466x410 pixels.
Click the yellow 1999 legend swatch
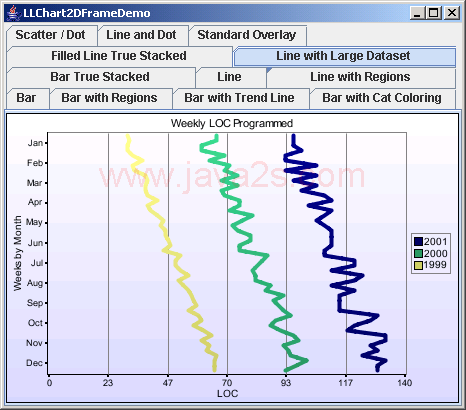pos(418,265)
